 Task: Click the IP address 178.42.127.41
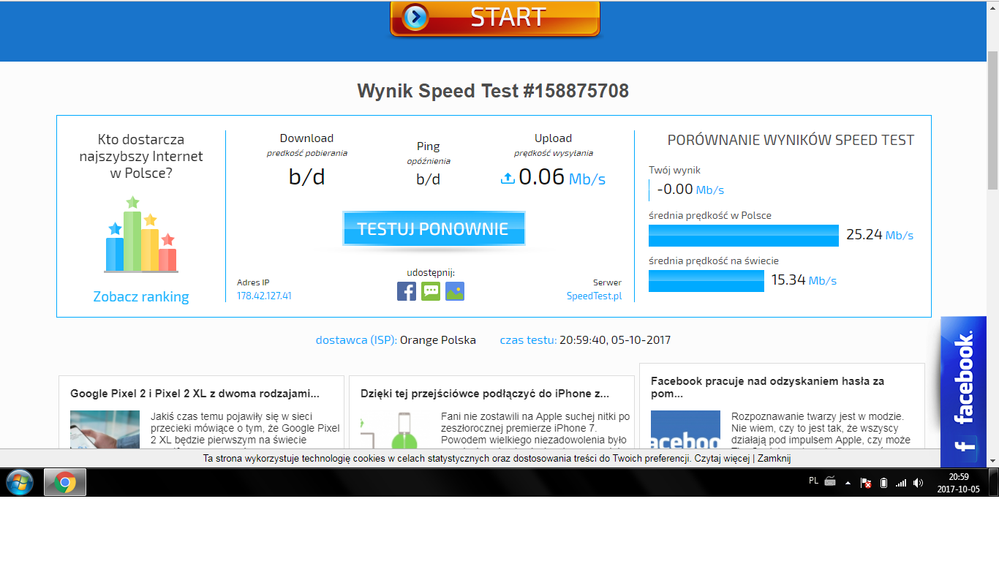264,296
